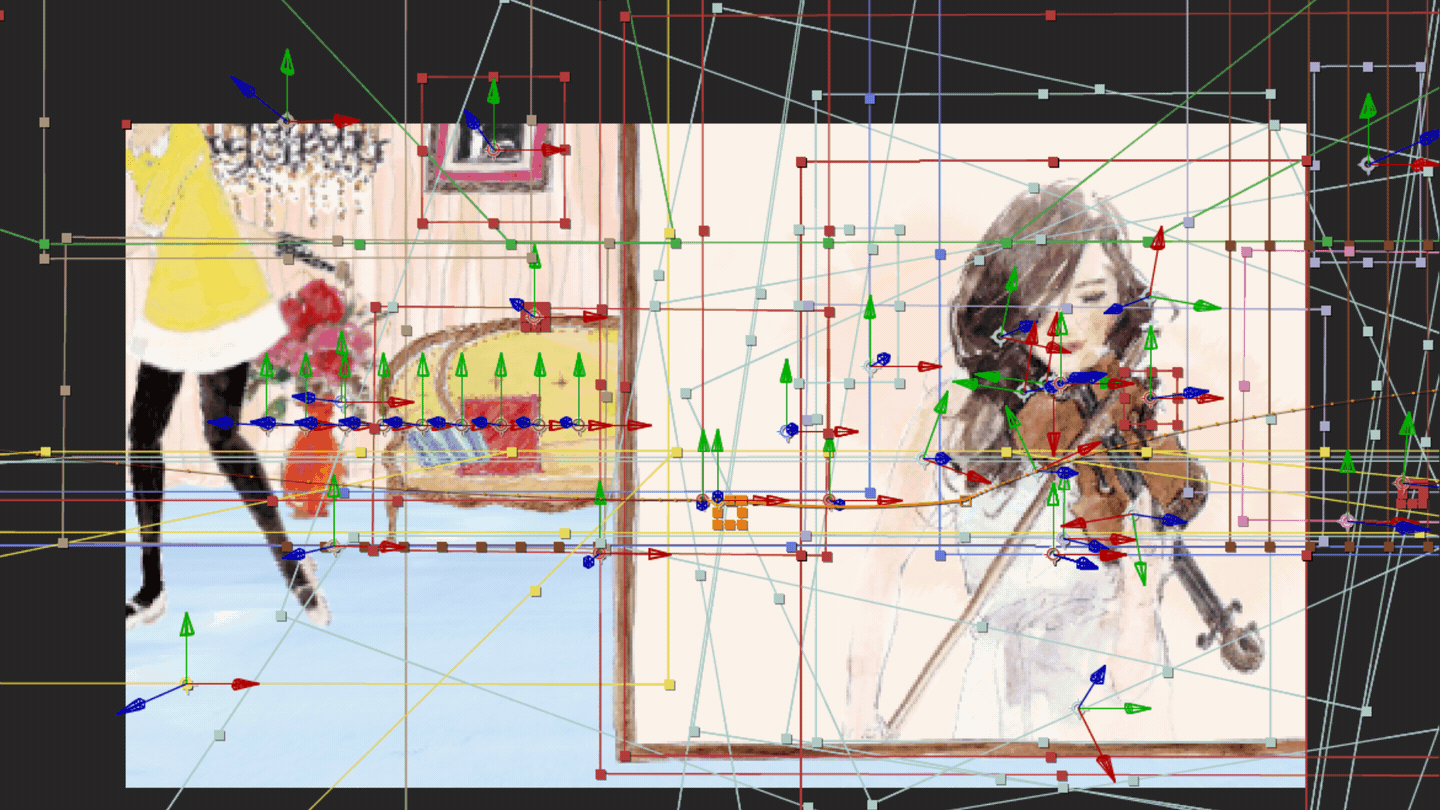
Task: Grab red X-axis arrow on the framed wall picture
Action: [x=553, y=150]
